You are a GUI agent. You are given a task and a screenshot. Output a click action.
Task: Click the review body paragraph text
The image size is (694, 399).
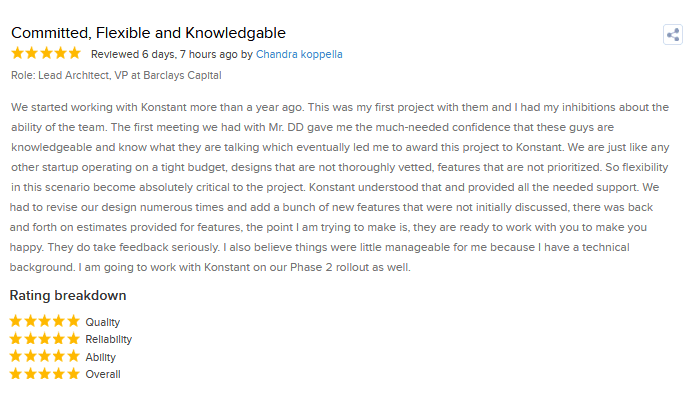[340, 187]
